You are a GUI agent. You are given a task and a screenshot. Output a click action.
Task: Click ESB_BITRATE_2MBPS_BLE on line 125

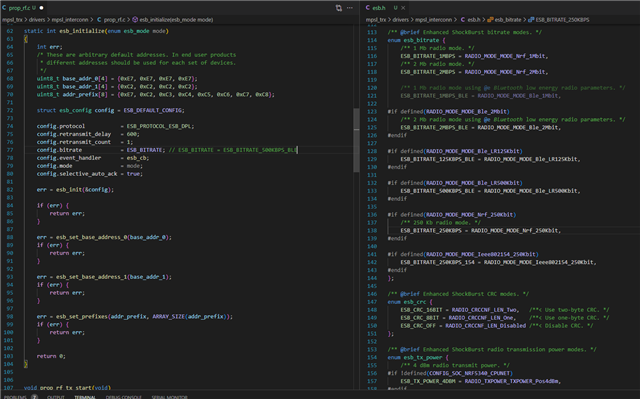(434, 127)
